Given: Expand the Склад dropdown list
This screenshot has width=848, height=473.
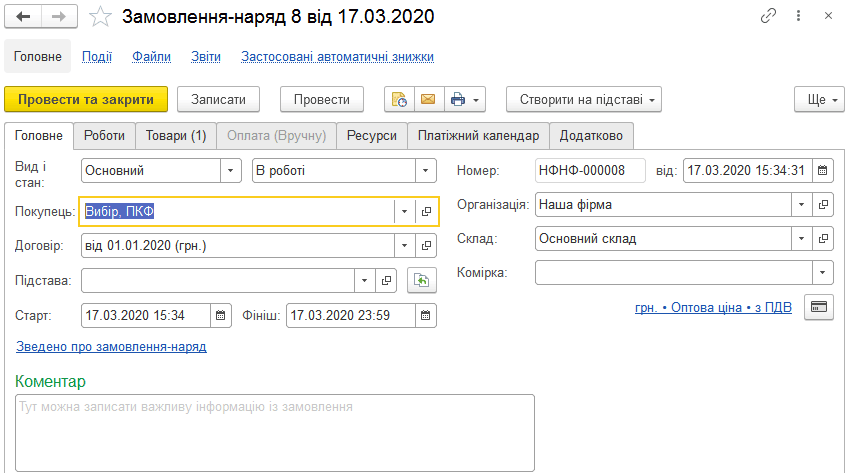Looking at the screenshot, I should point(801,238).
